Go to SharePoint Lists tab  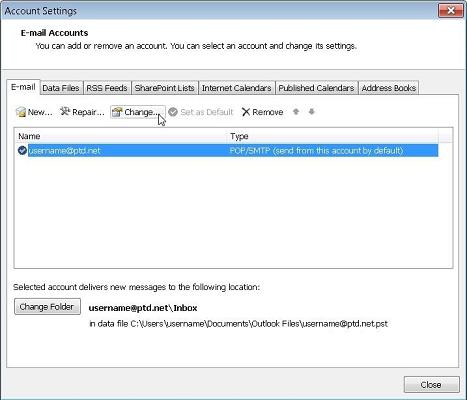[165, 88]
